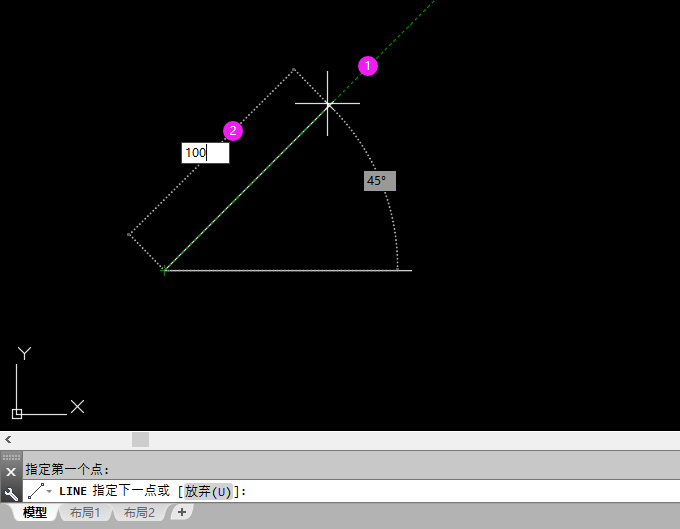Click the horizontal scrollbar thumb
The width and height of the screenshot is (680, 529).
[x=140, y=440]
